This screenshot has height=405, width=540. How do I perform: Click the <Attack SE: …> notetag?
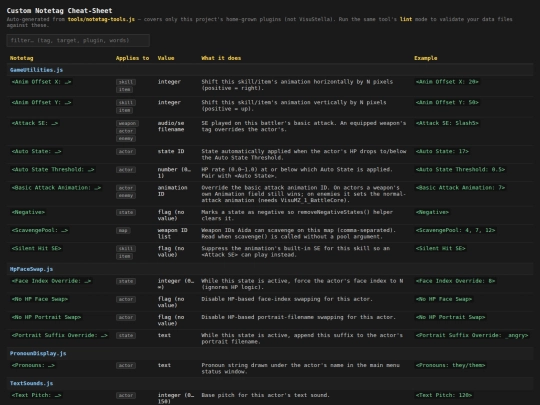tap(35, 123)
